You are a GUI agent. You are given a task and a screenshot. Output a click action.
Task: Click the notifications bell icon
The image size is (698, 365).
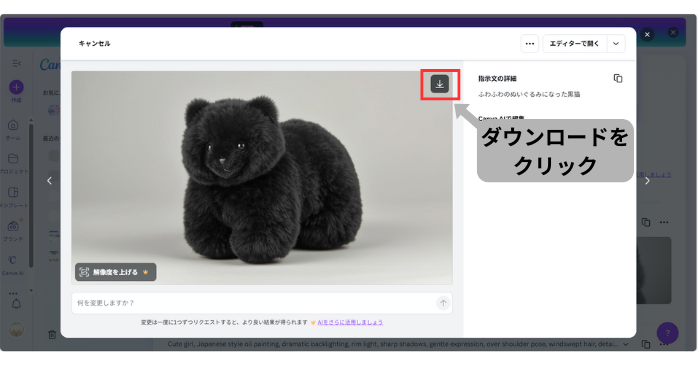click(x=16, y=304)
